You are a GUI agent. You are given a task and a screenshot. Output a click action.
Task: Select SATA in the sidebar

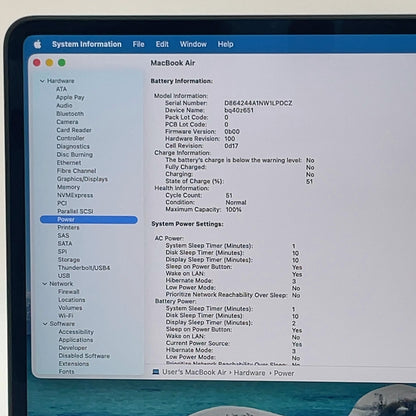point(65,243)
